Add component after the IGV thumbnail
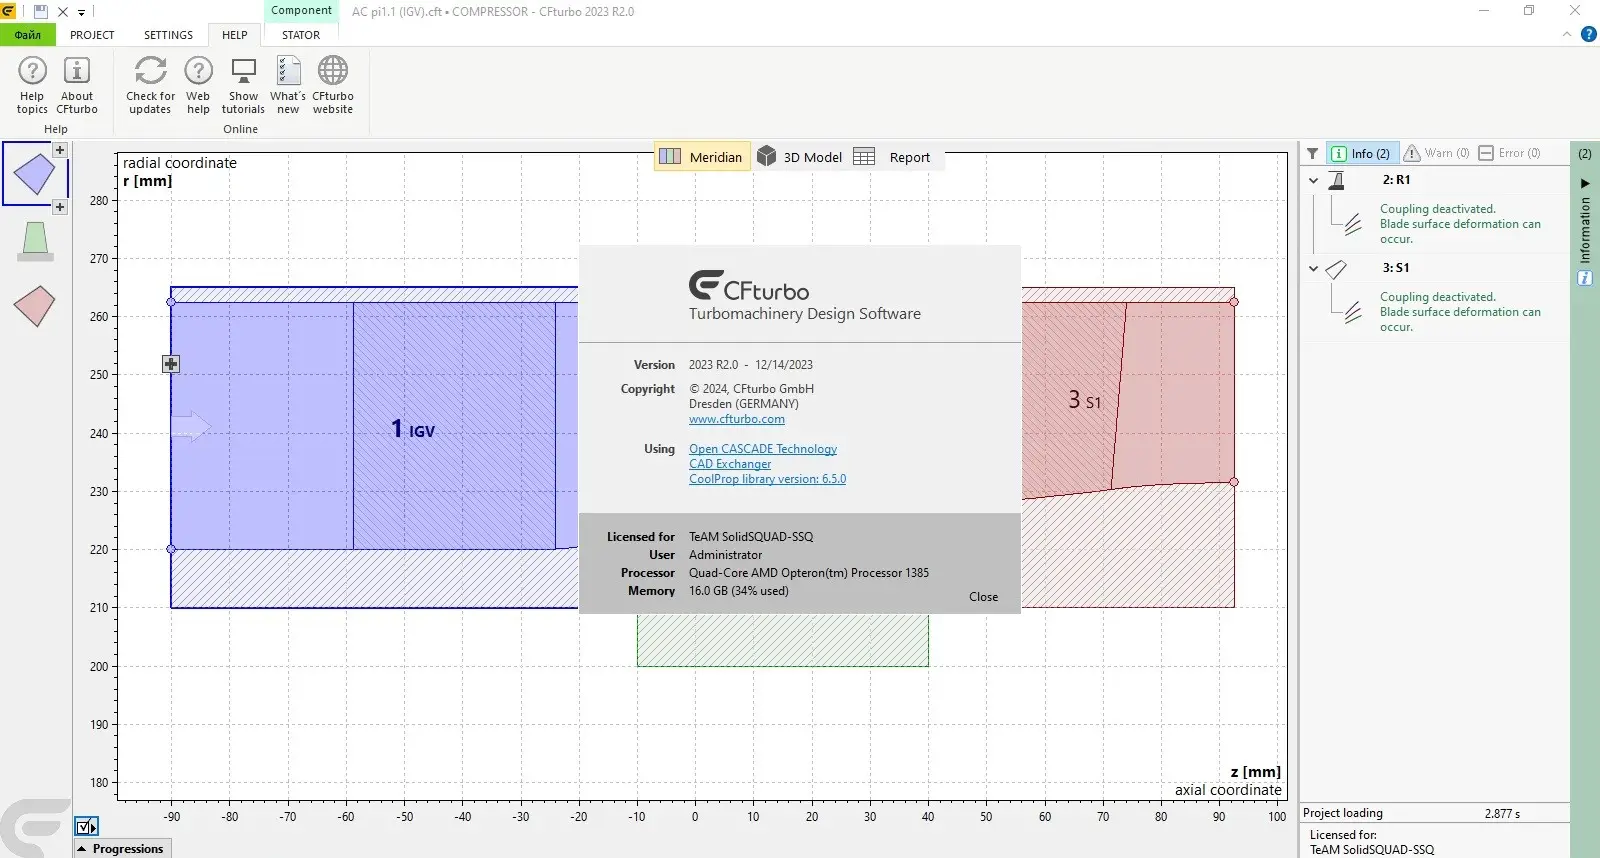The height and width of the screenshot is (858, 1600). pyautogui.click(x=60, y=207)
